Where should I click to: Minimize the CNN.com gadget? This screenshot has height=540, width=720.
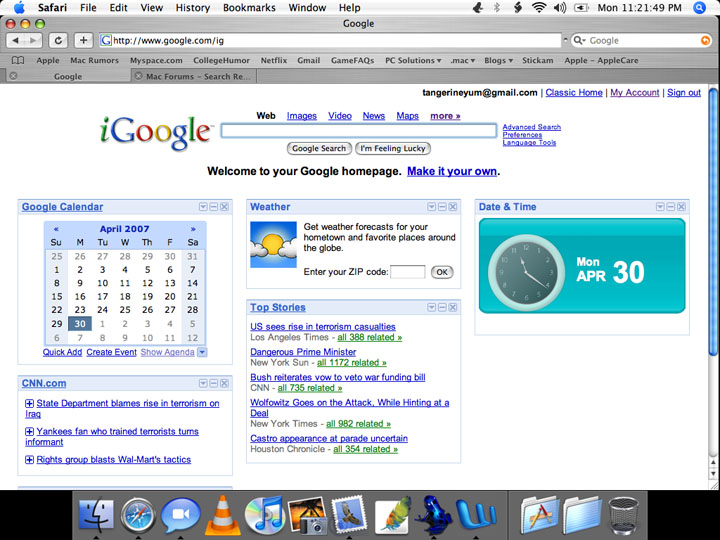click(x=214, y=383)
